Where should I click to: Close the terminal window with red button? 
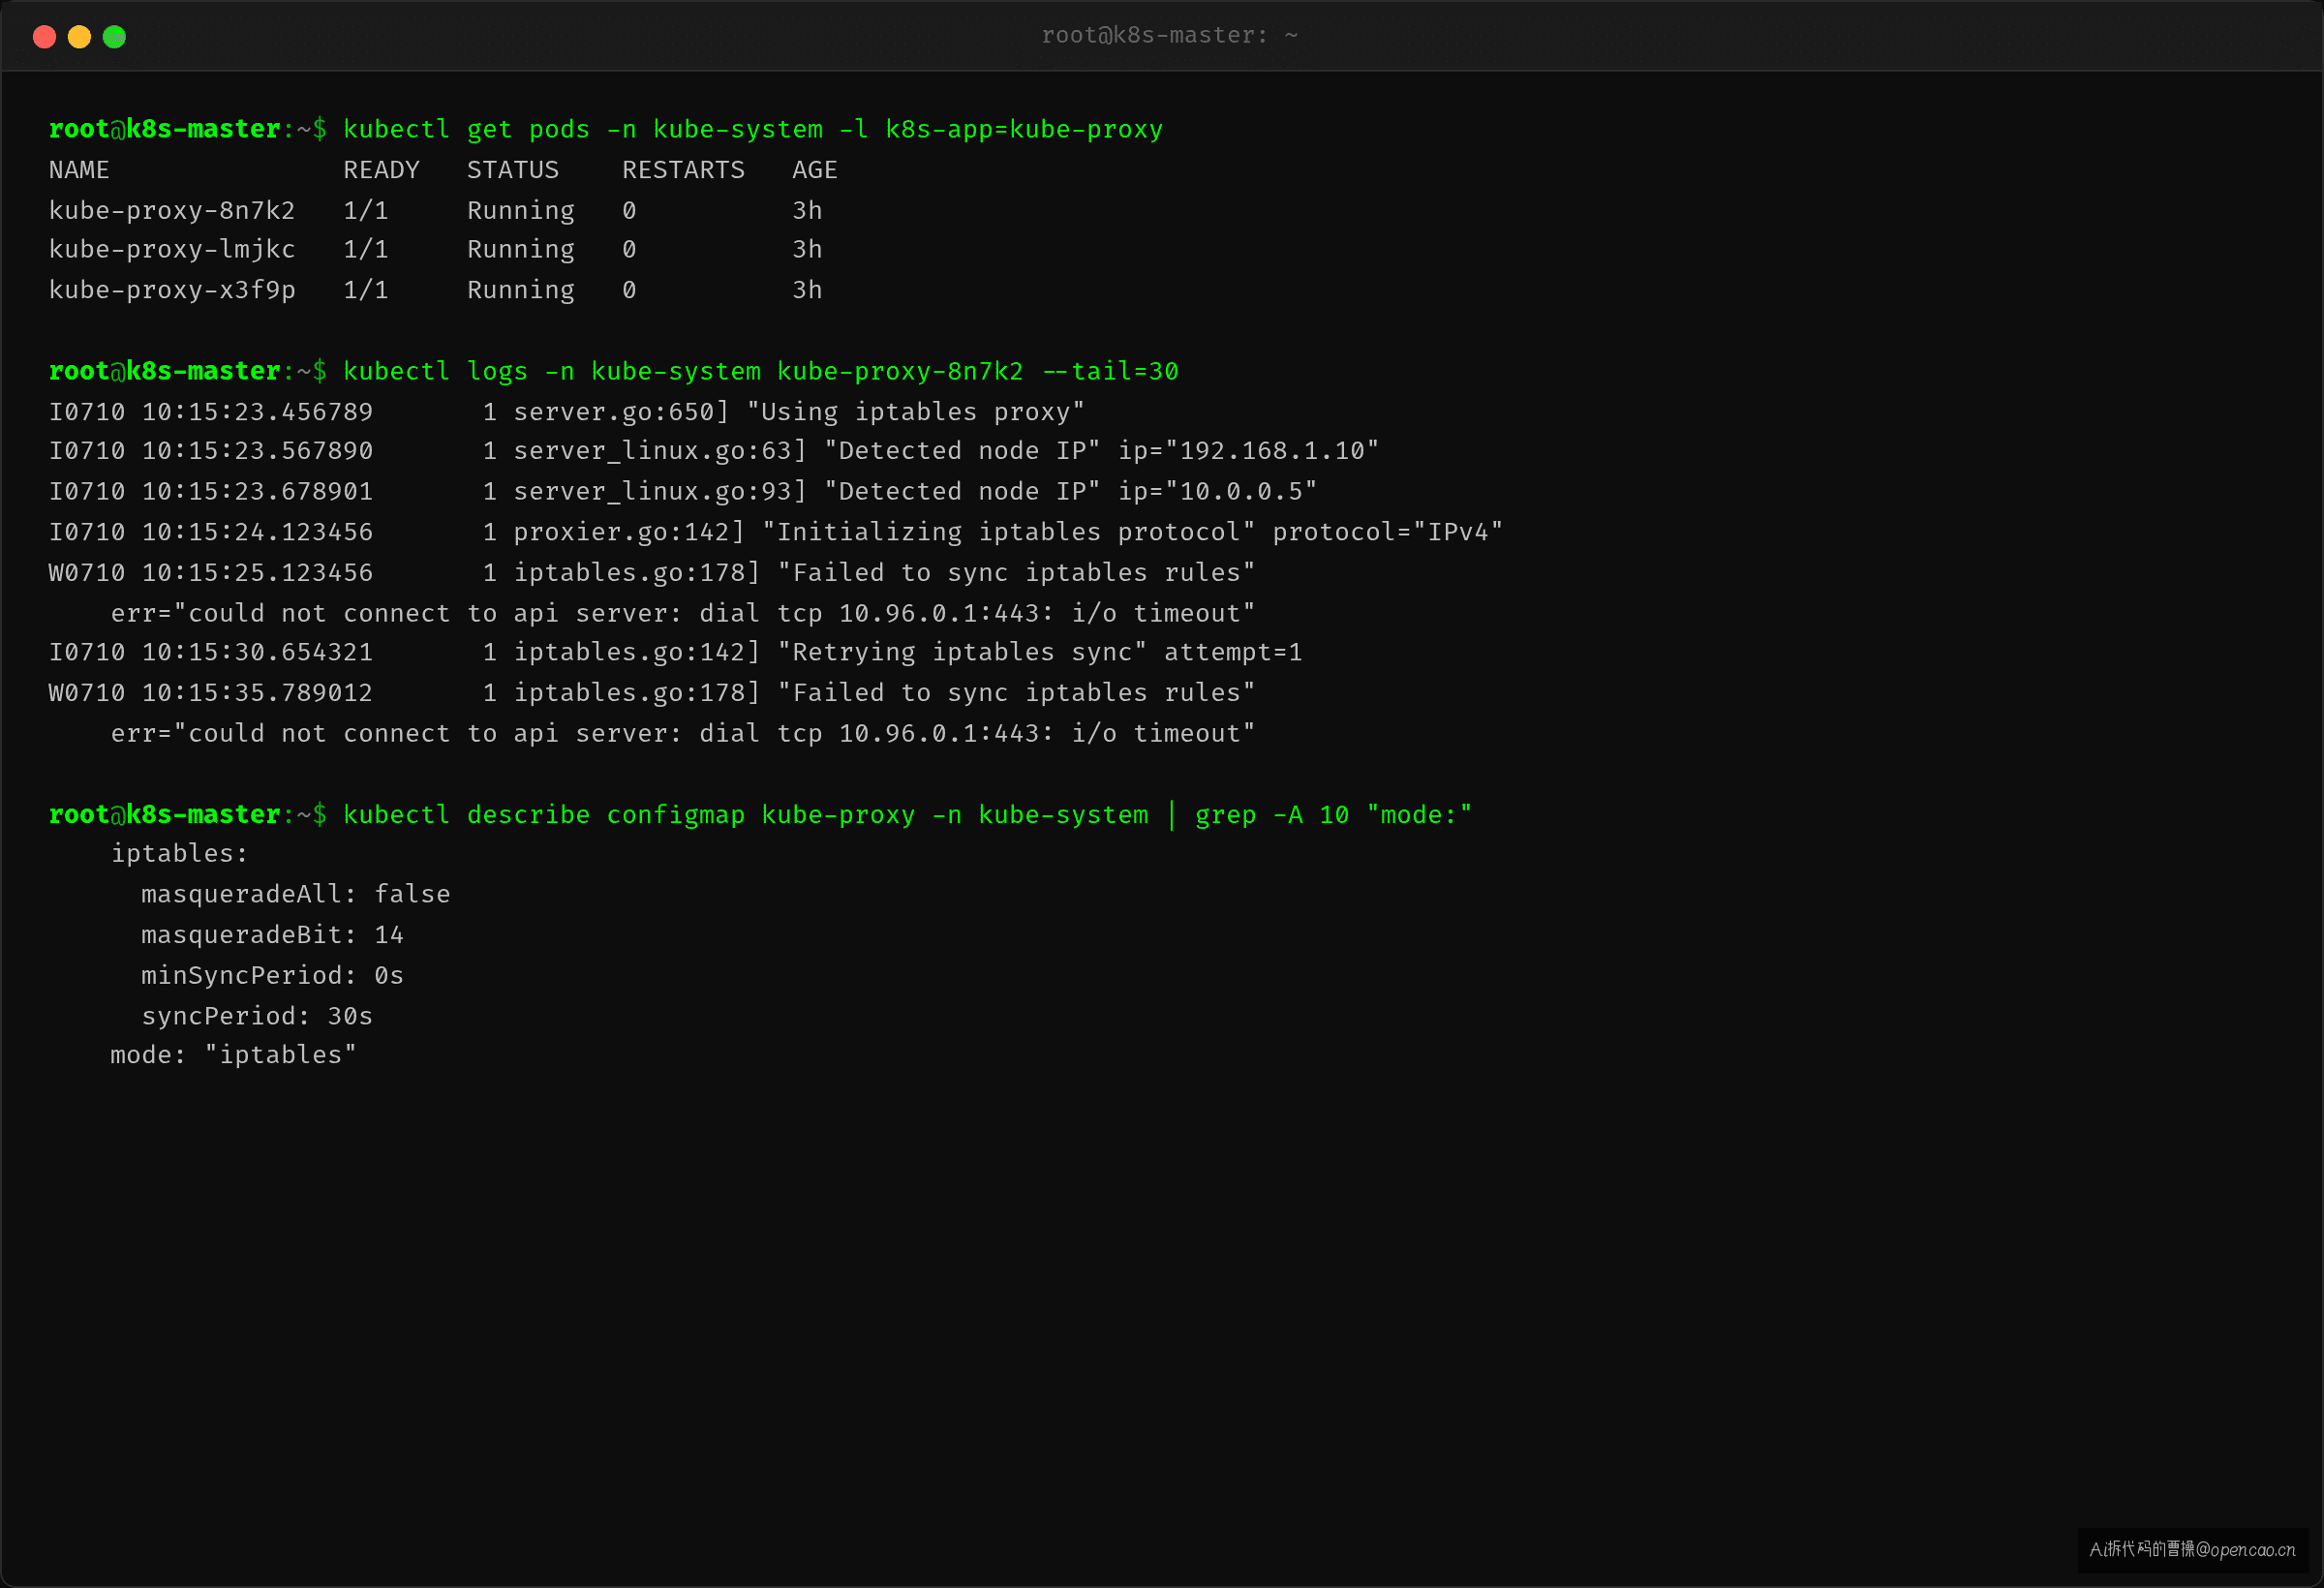tap(44, 37)
